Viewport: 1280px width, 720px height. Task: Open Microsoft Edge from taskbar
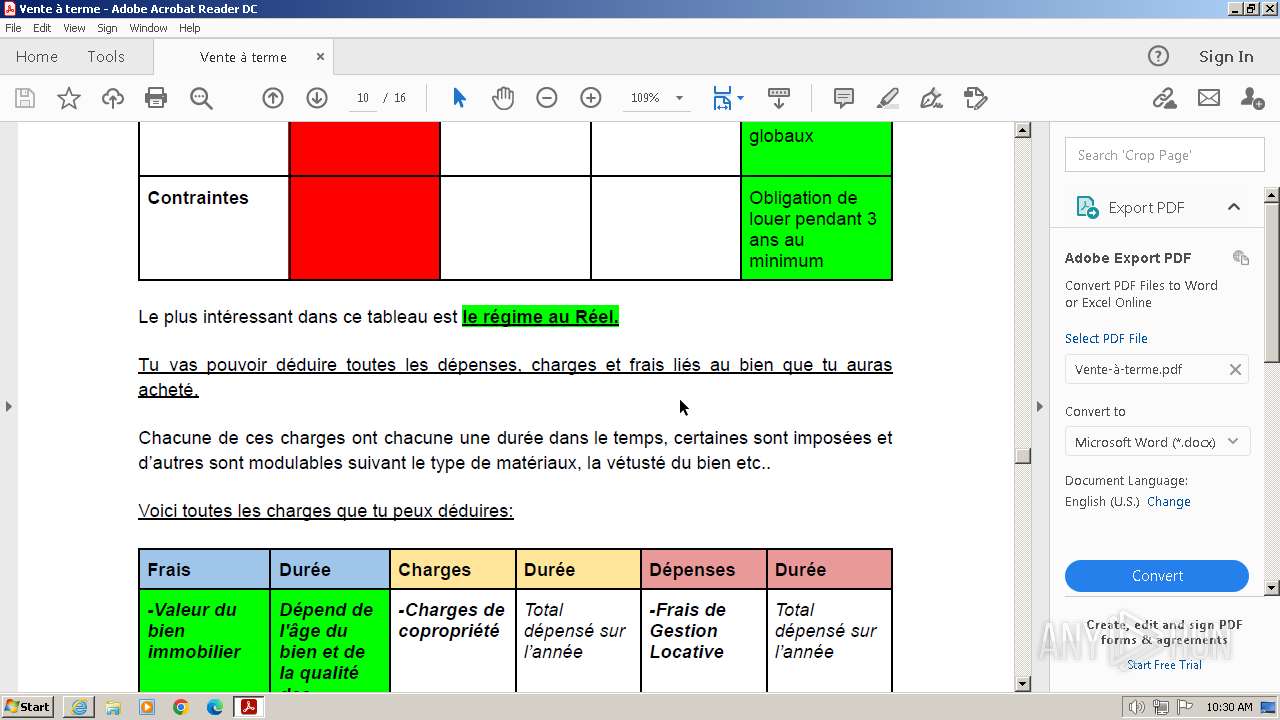pos(214,707)
